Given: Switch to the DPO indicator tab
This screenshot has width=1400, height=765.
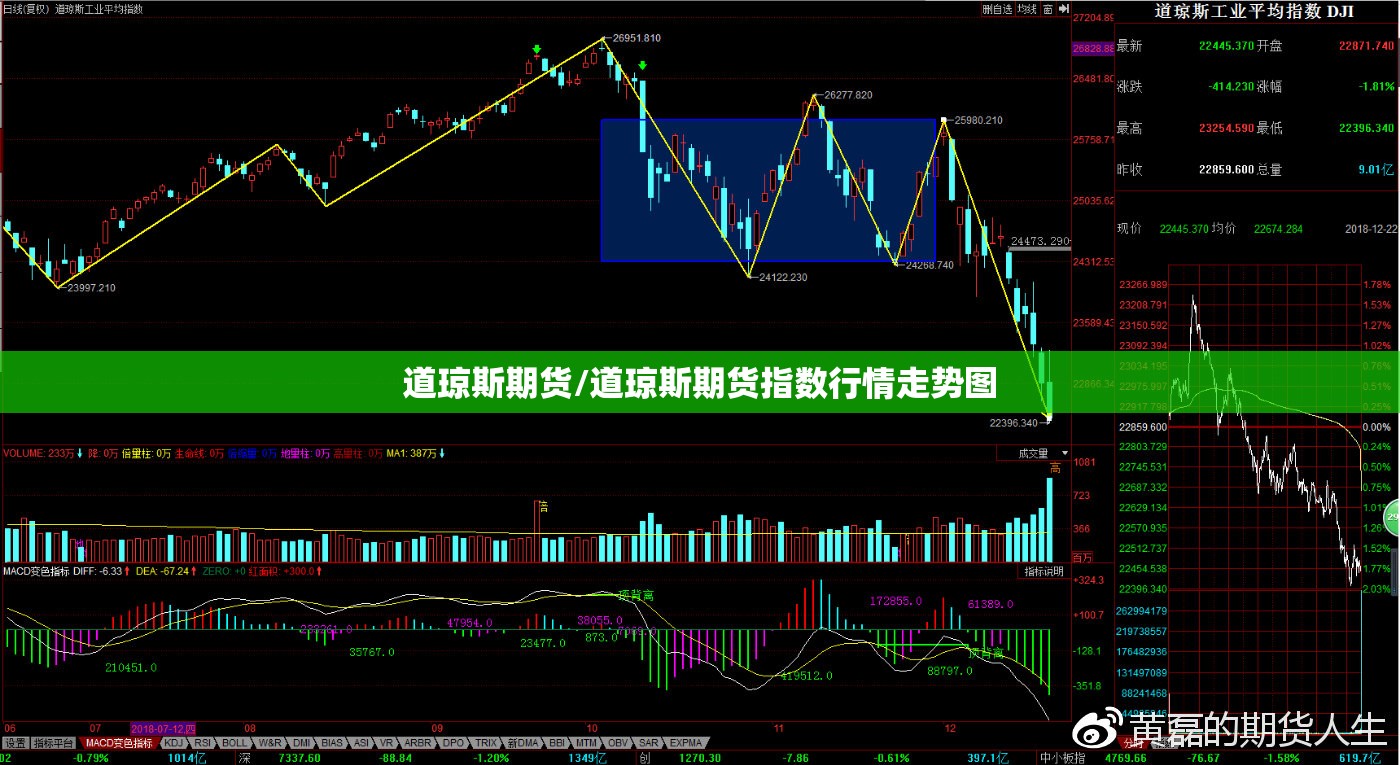Looking at the screenshot, I should click(453, 743).
